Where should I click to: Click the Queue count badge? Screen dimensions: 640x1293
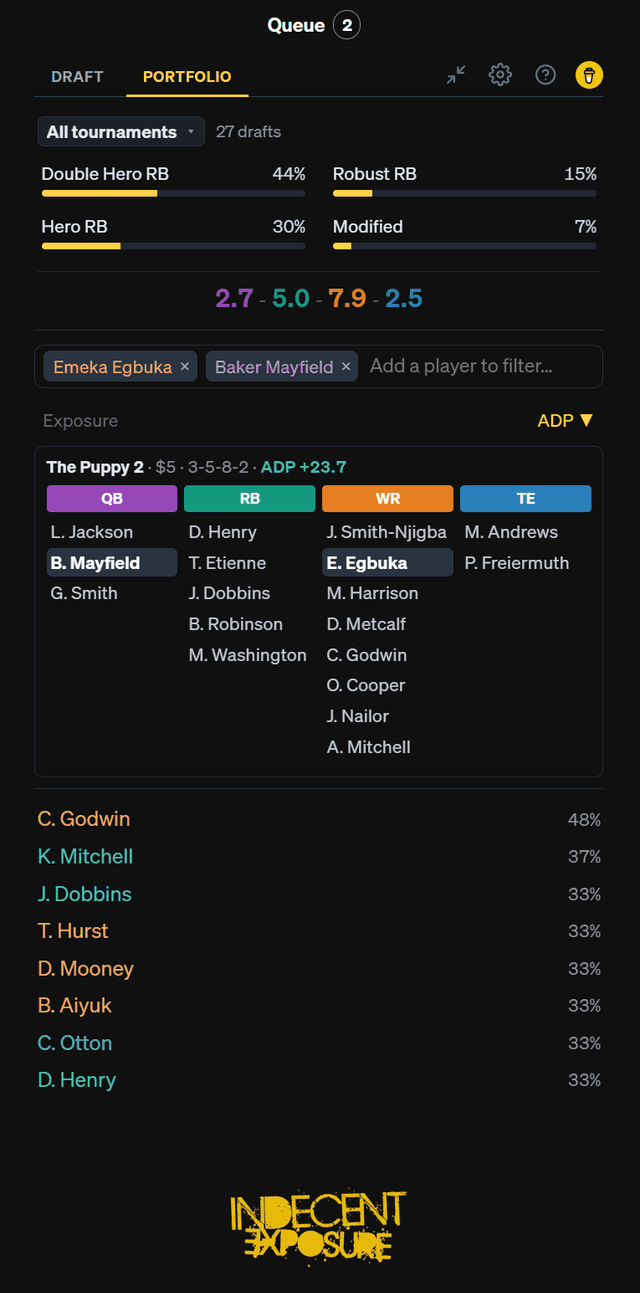347,25
